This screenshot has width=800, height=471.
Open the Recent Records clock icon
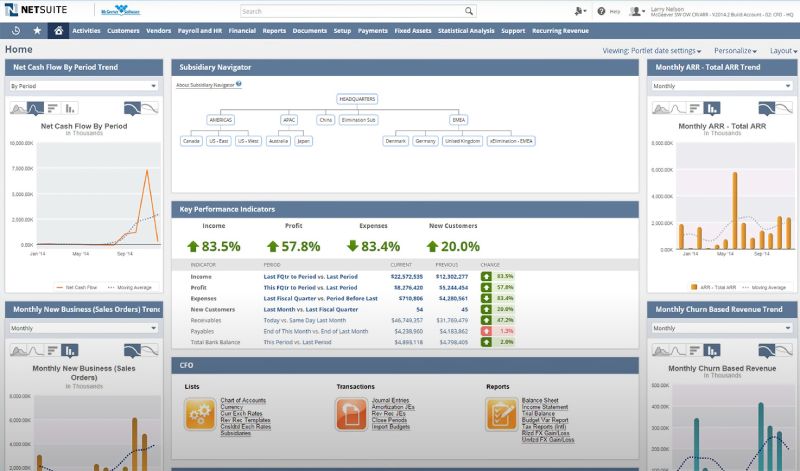click(x=15, y=31)
